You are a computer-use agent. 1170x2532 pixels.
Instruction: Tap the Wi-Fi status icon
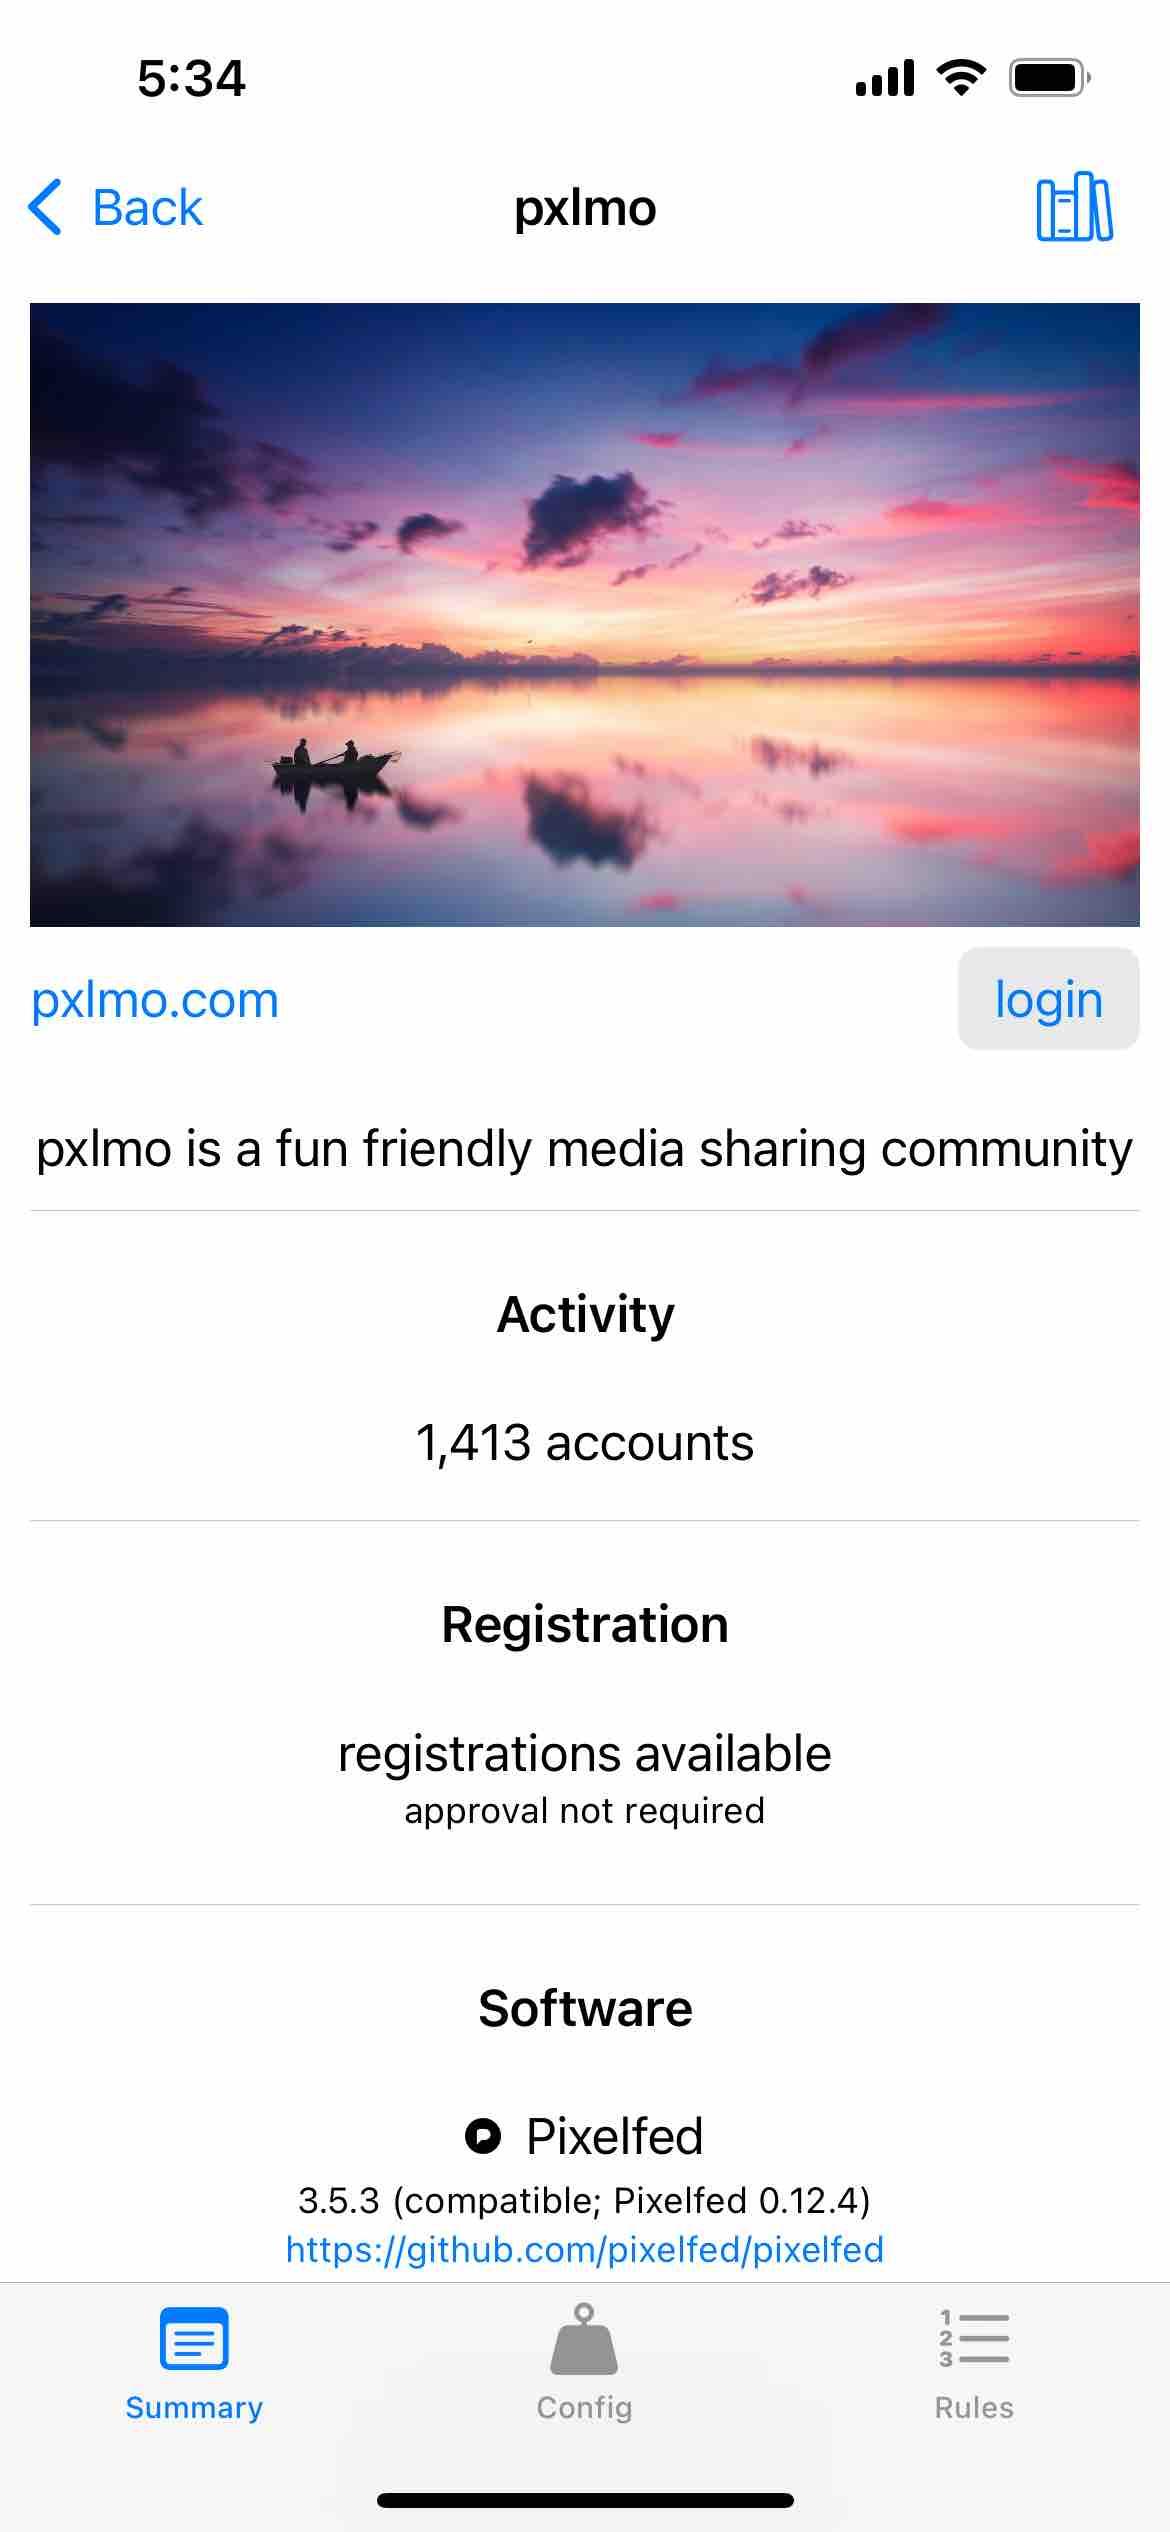point(961,77)
